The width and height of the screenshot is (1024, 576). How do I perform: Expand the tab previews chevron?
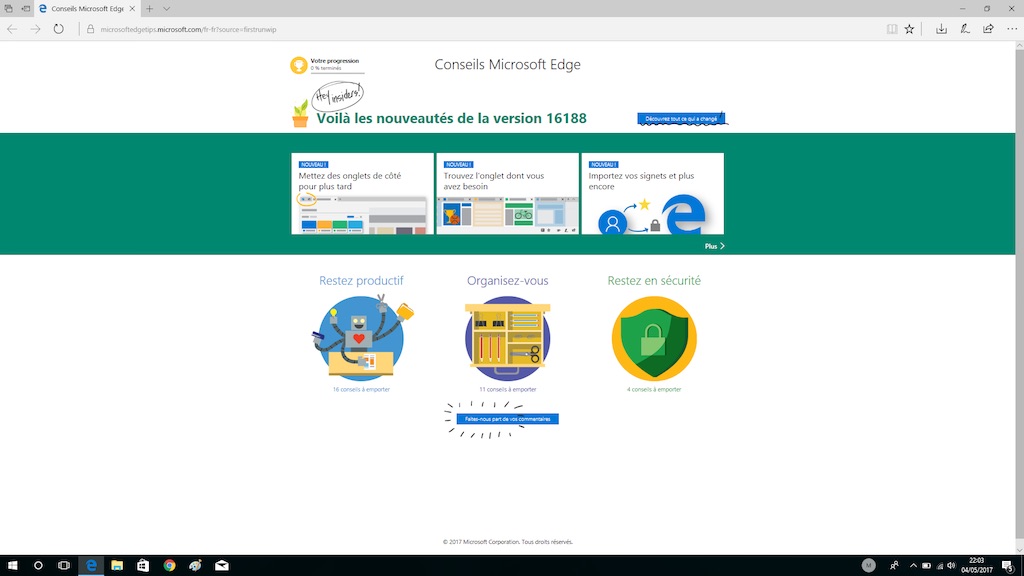pyautogui.click(x=166, y=8)
